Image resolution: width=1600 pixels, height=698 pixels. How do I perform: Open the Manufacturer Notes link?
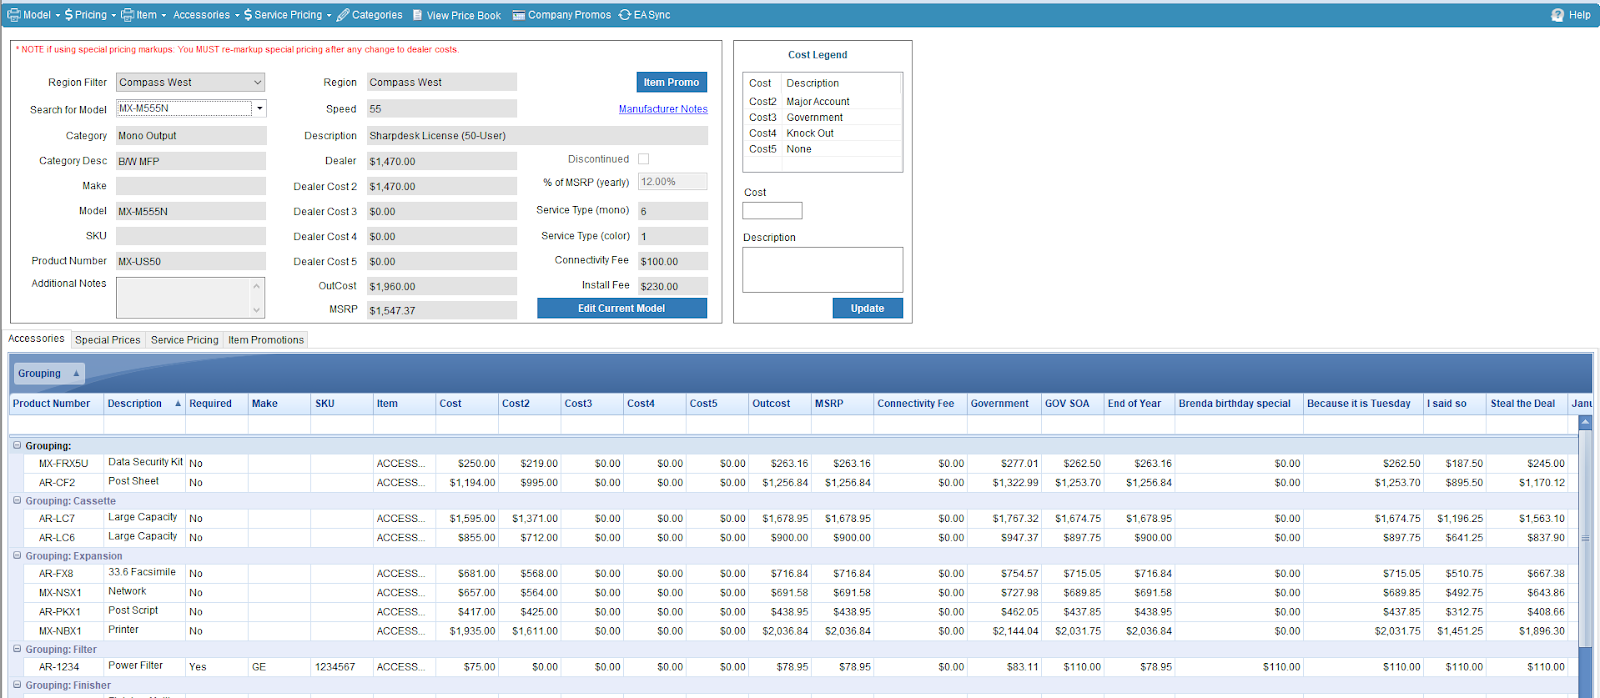click(x=663, y=109)
